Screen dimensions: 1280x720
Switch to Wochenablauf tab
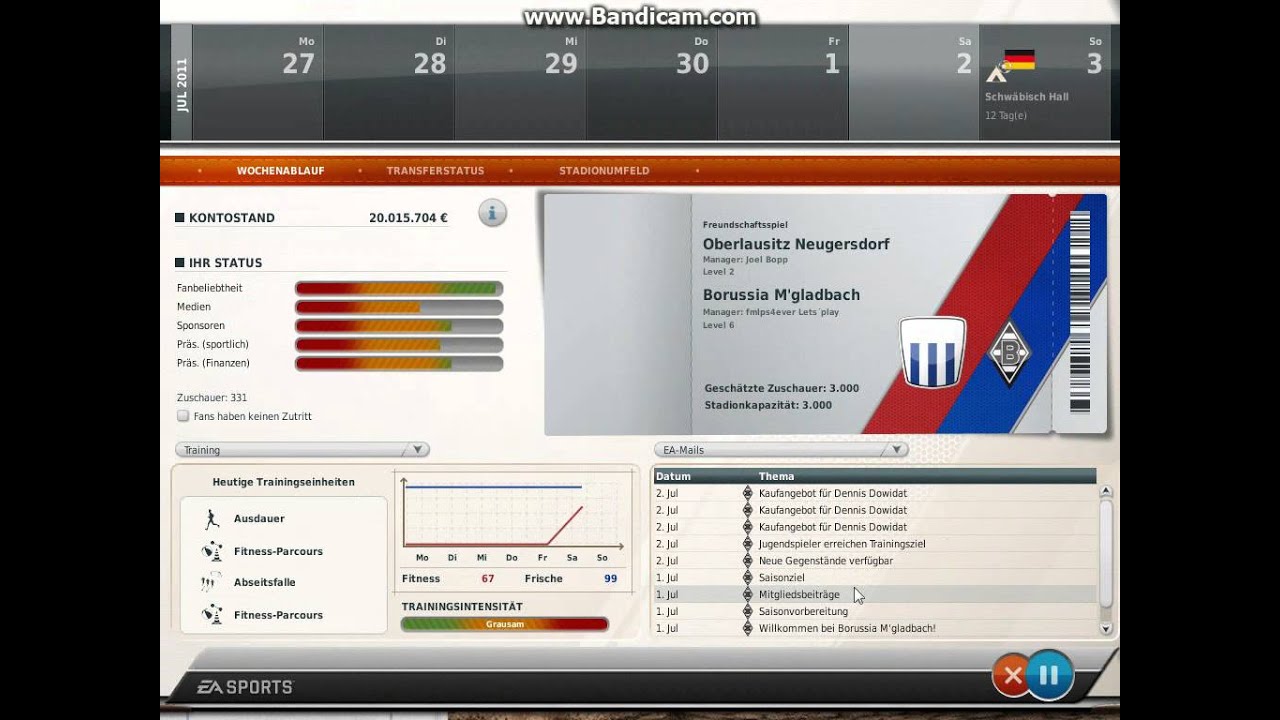click(x=280, y=171)
